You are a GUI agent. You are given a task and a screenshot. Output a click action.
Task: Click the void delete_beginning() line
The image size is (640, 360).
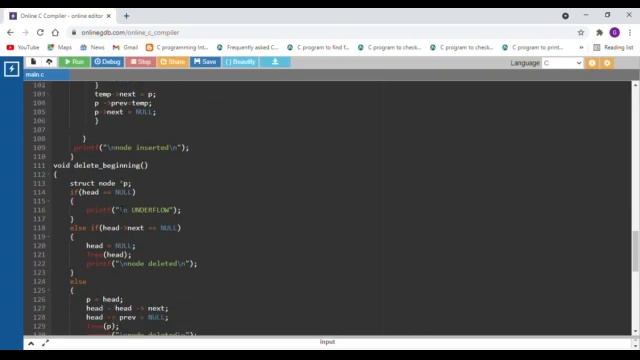tap(100, 165)
